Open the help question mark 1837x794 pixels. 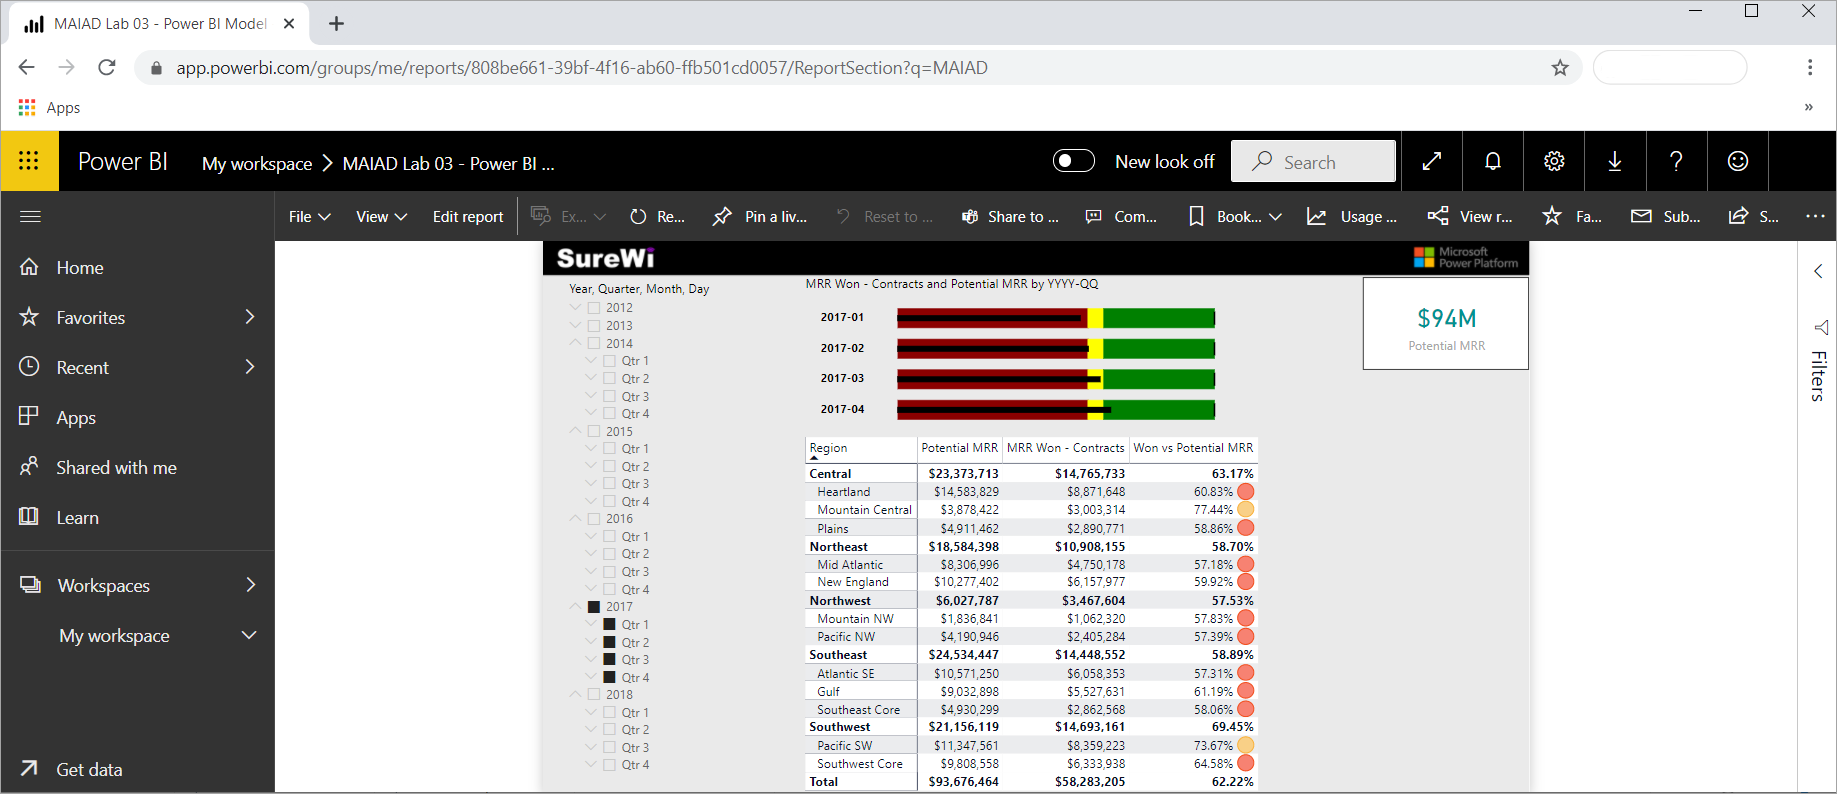pyautogui.click(x=1677, y=161)
